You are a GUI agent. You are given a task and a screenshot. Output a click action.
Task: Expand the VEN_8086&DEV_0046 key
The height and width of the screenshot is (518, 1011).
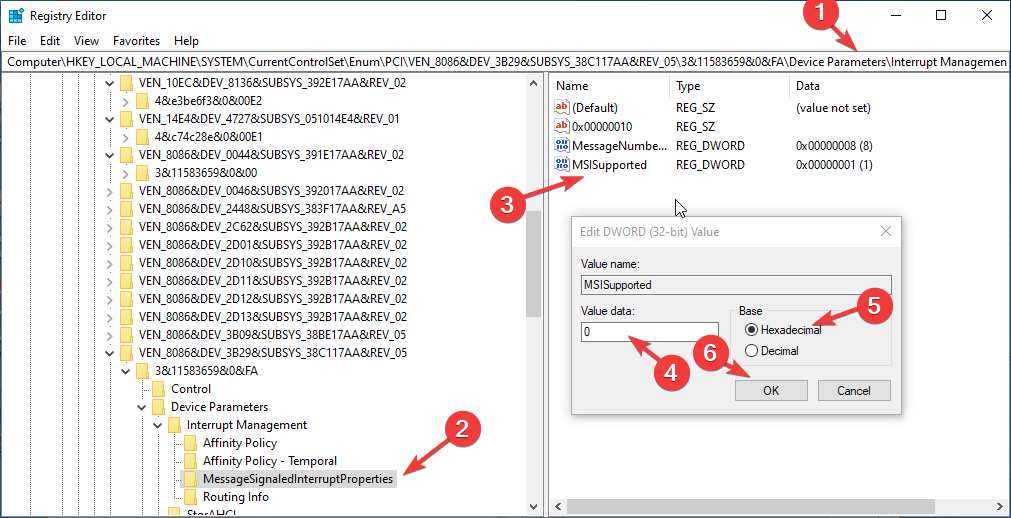pyautogui.click(x=109, y=191)
